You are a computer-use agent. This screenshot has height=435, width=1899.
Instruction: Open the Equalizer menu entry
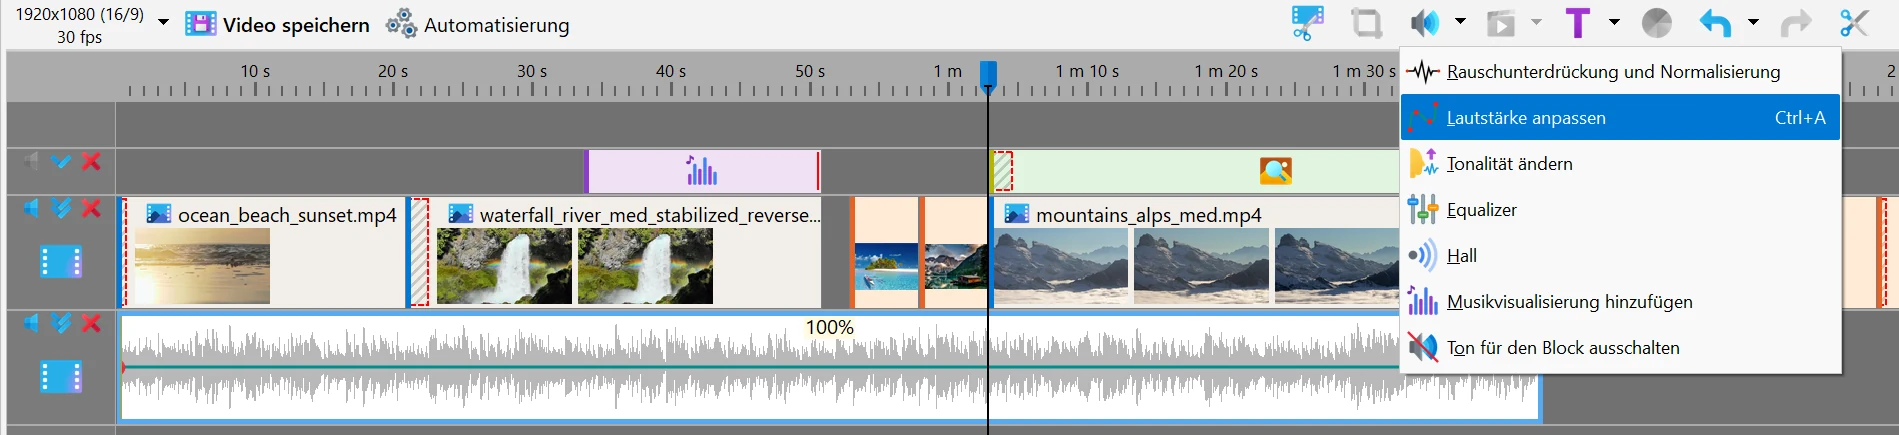(x=1620, y=209)
